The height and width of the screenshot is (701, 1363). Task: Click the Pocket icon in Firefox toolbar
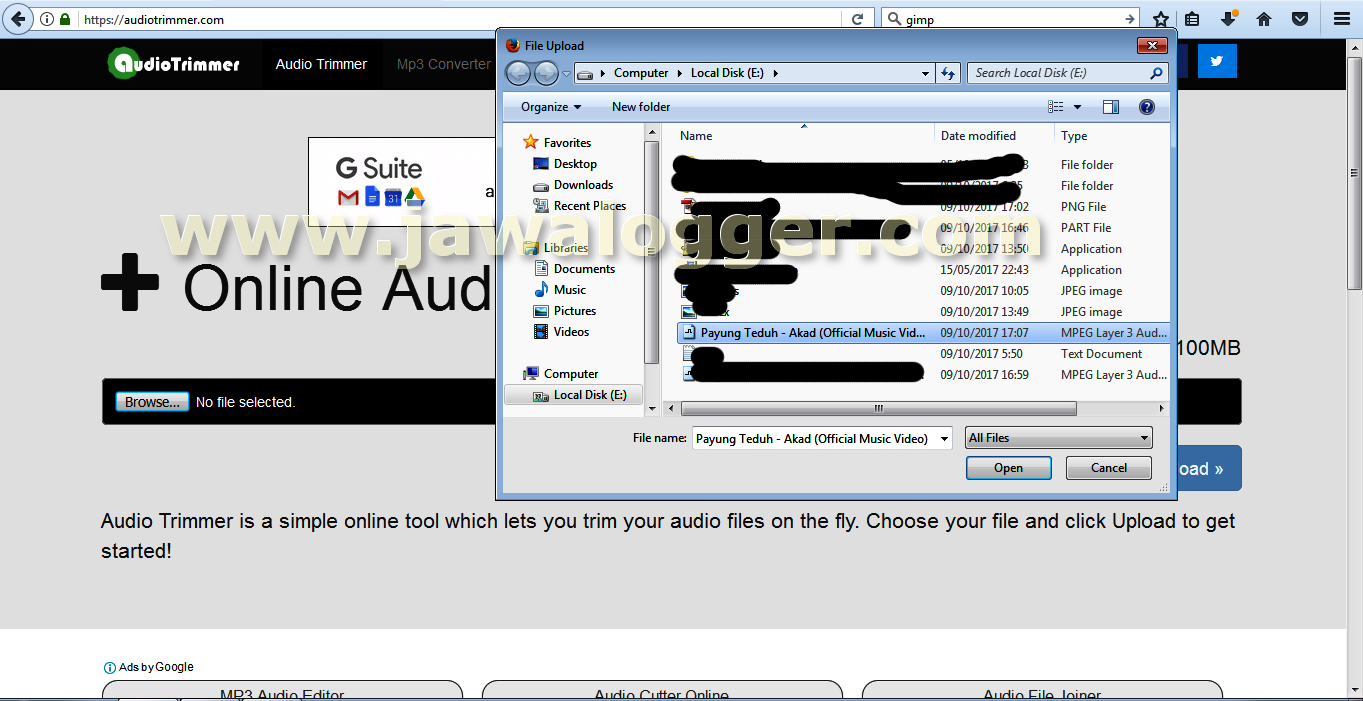pyautogui.click(x=1300, y=19)
